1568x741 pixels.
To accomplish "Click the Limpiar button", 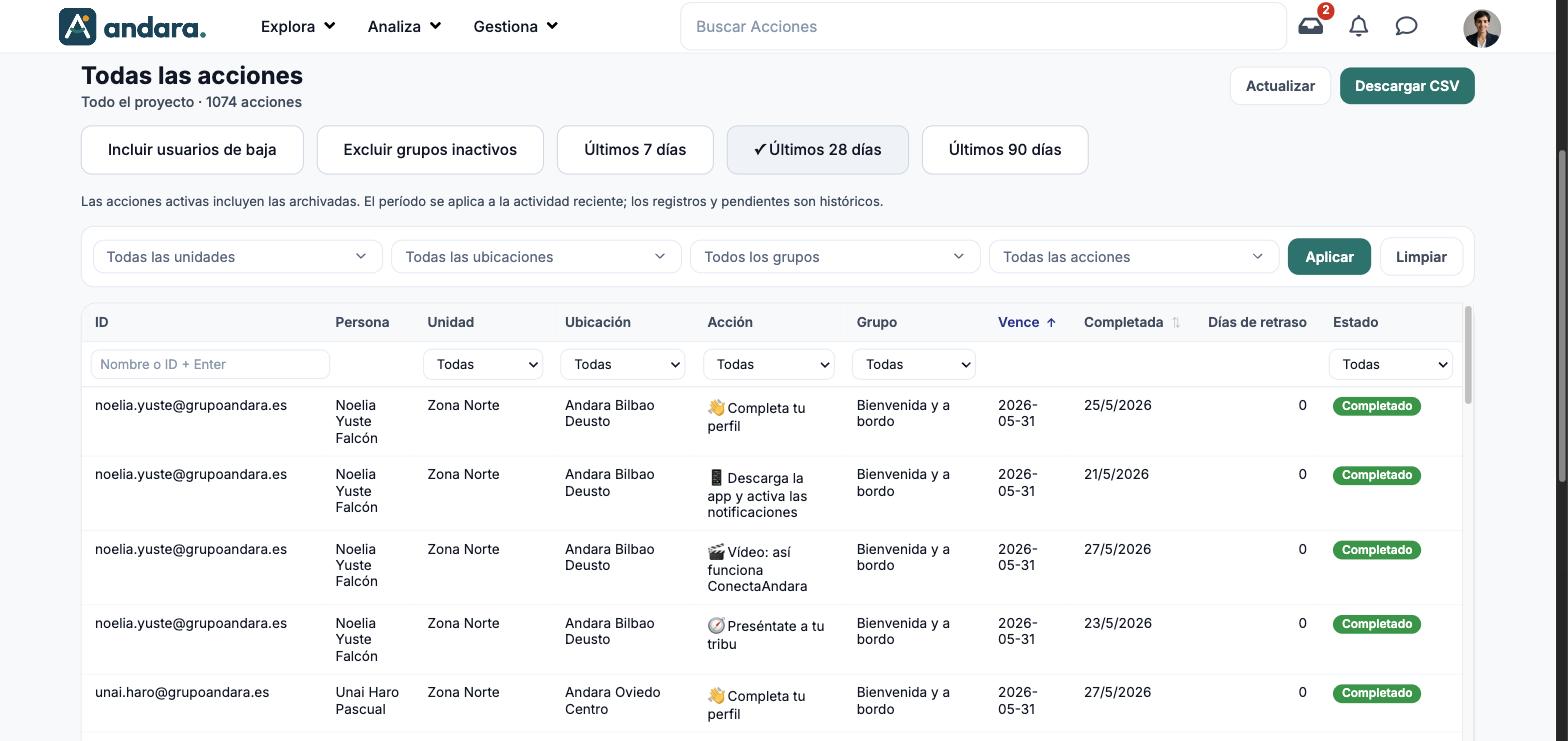I will [1421, 257].
